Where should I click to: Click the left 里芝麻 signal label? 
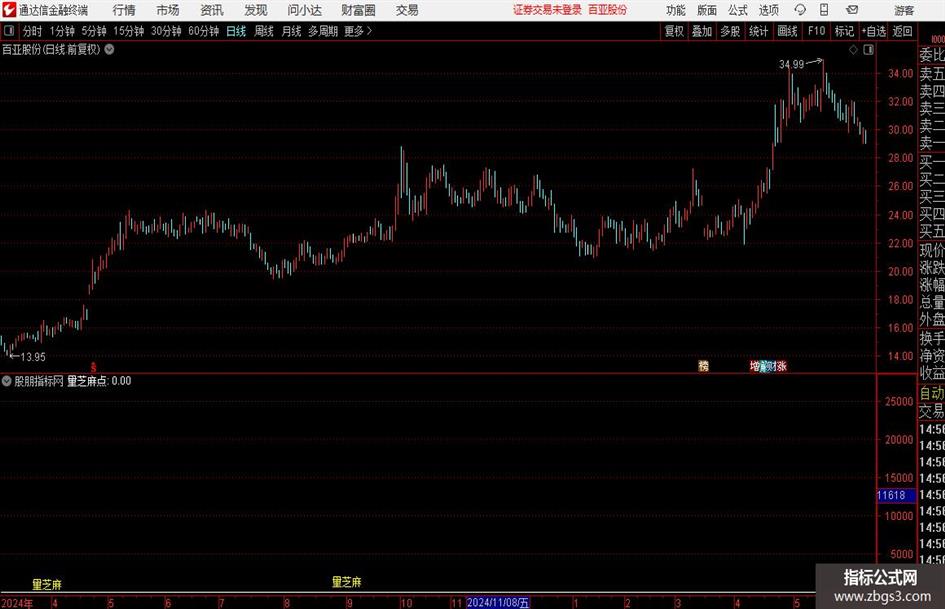pyautogui.click(x=47, y=584)
